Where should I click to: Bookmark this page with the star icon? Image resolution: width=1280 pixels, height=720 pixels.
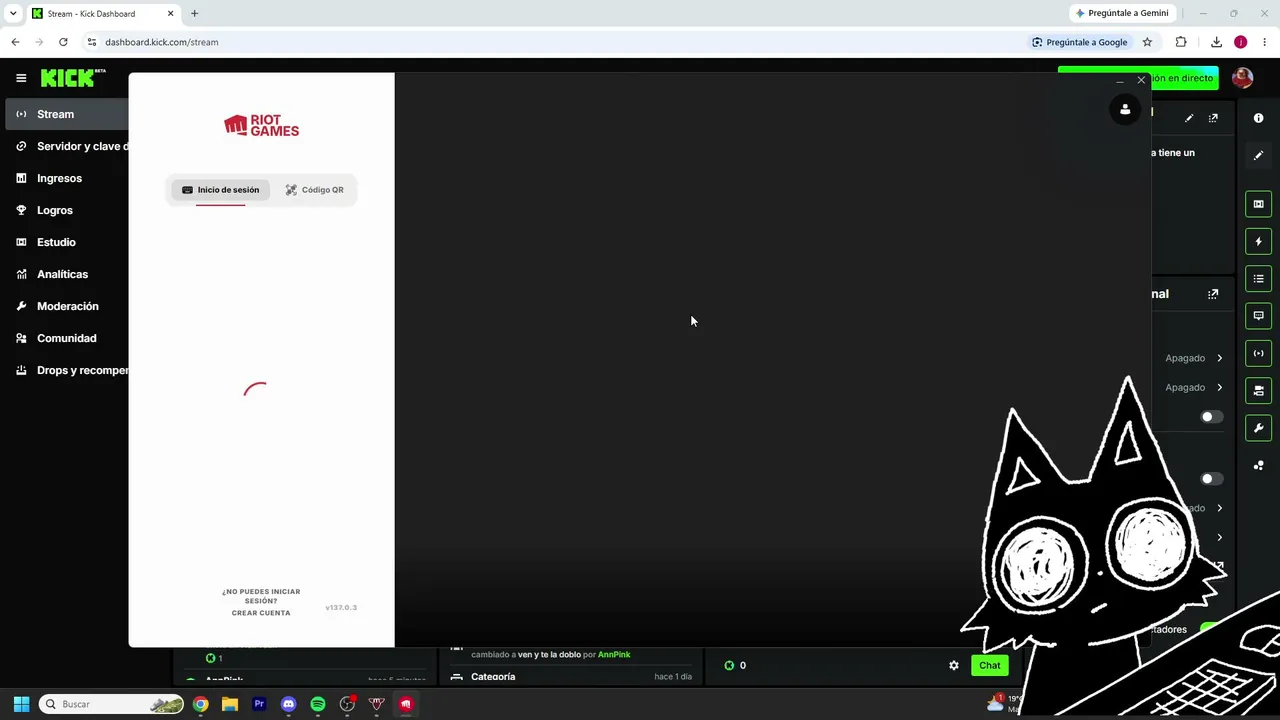[x=1147, y=42]
